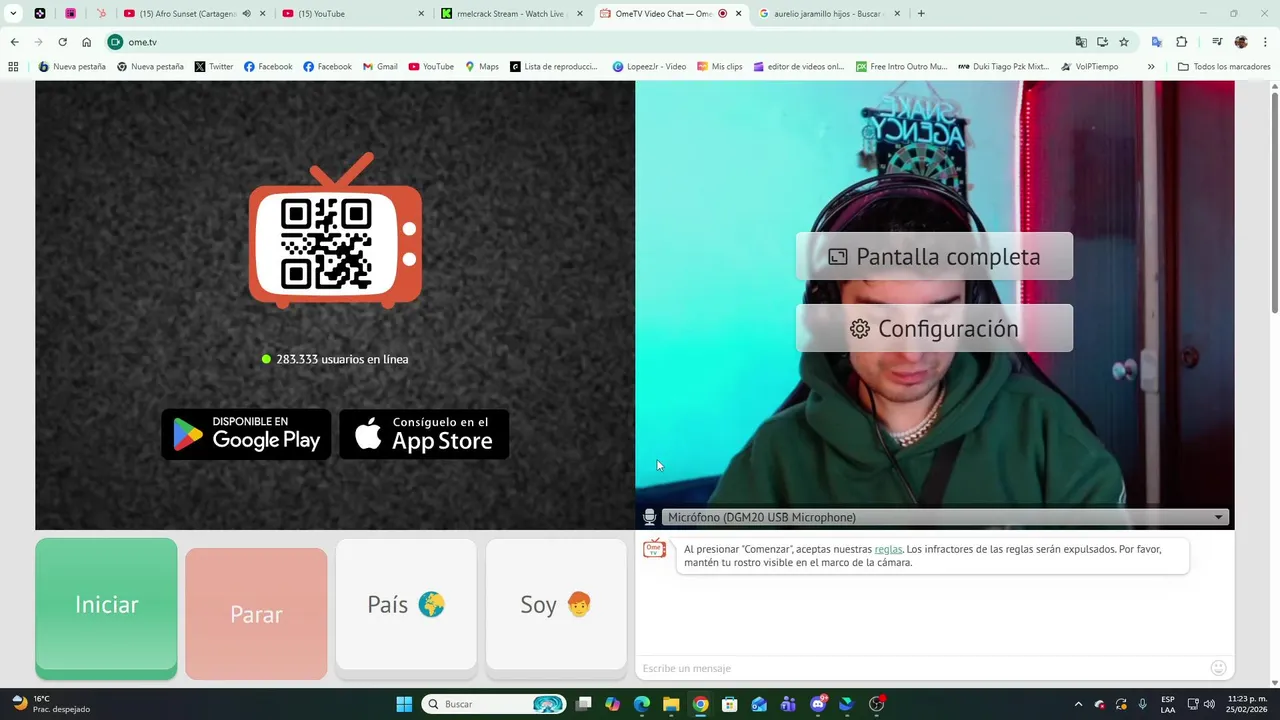Open the Lista de reproducci... bookmark
The width and height of the screenshot is (1280, 720).
point(553,67)
